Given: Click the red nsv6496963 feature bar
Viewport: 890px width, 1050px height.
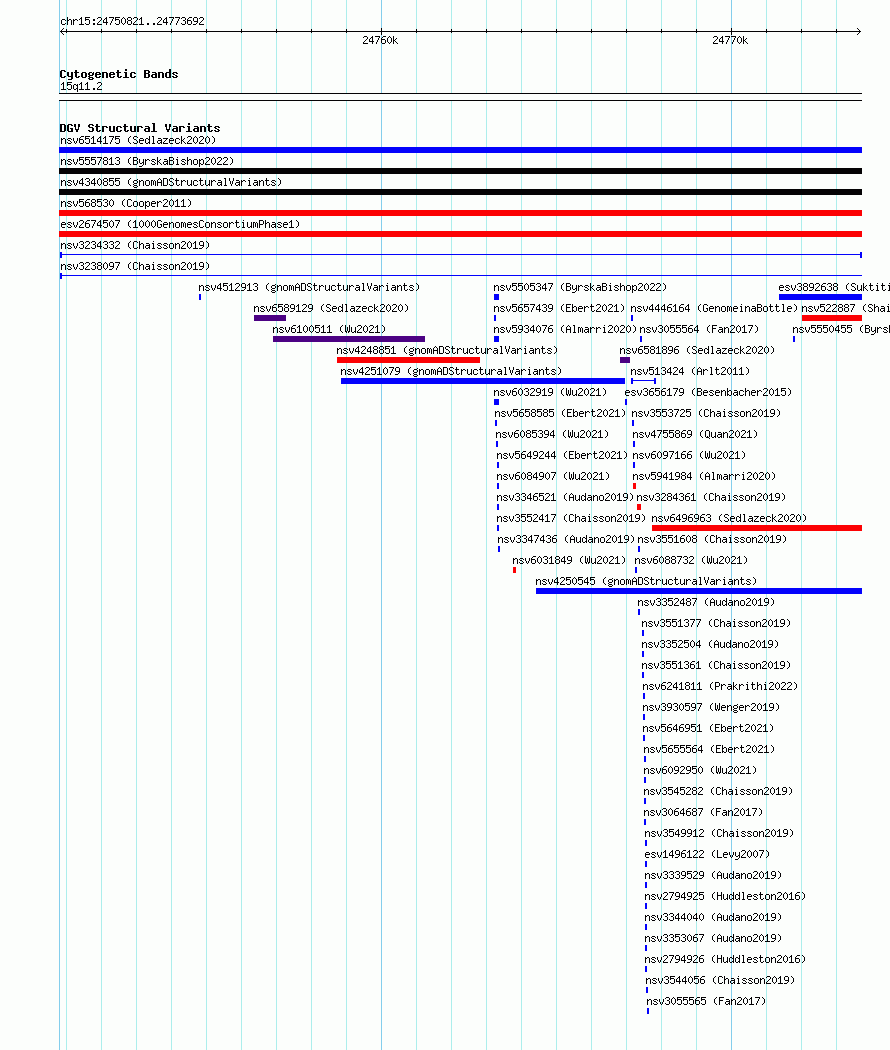Looking at the screenshot, I should point(757,528).
